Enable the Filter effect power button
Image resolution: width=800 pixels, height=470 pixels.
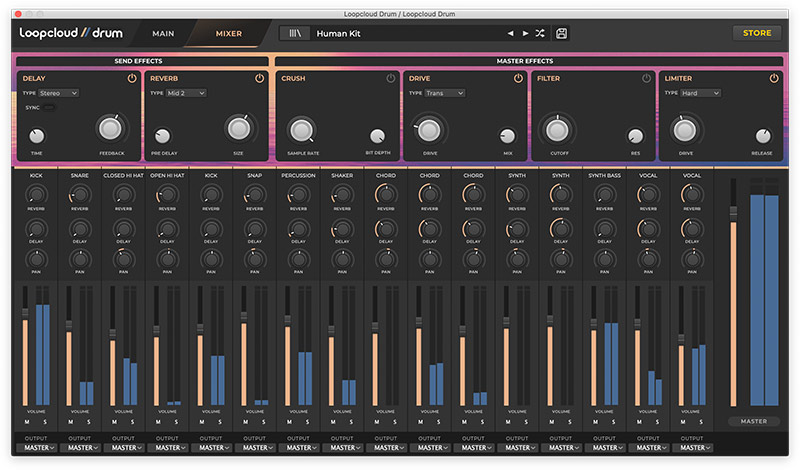tap(646, 79)
